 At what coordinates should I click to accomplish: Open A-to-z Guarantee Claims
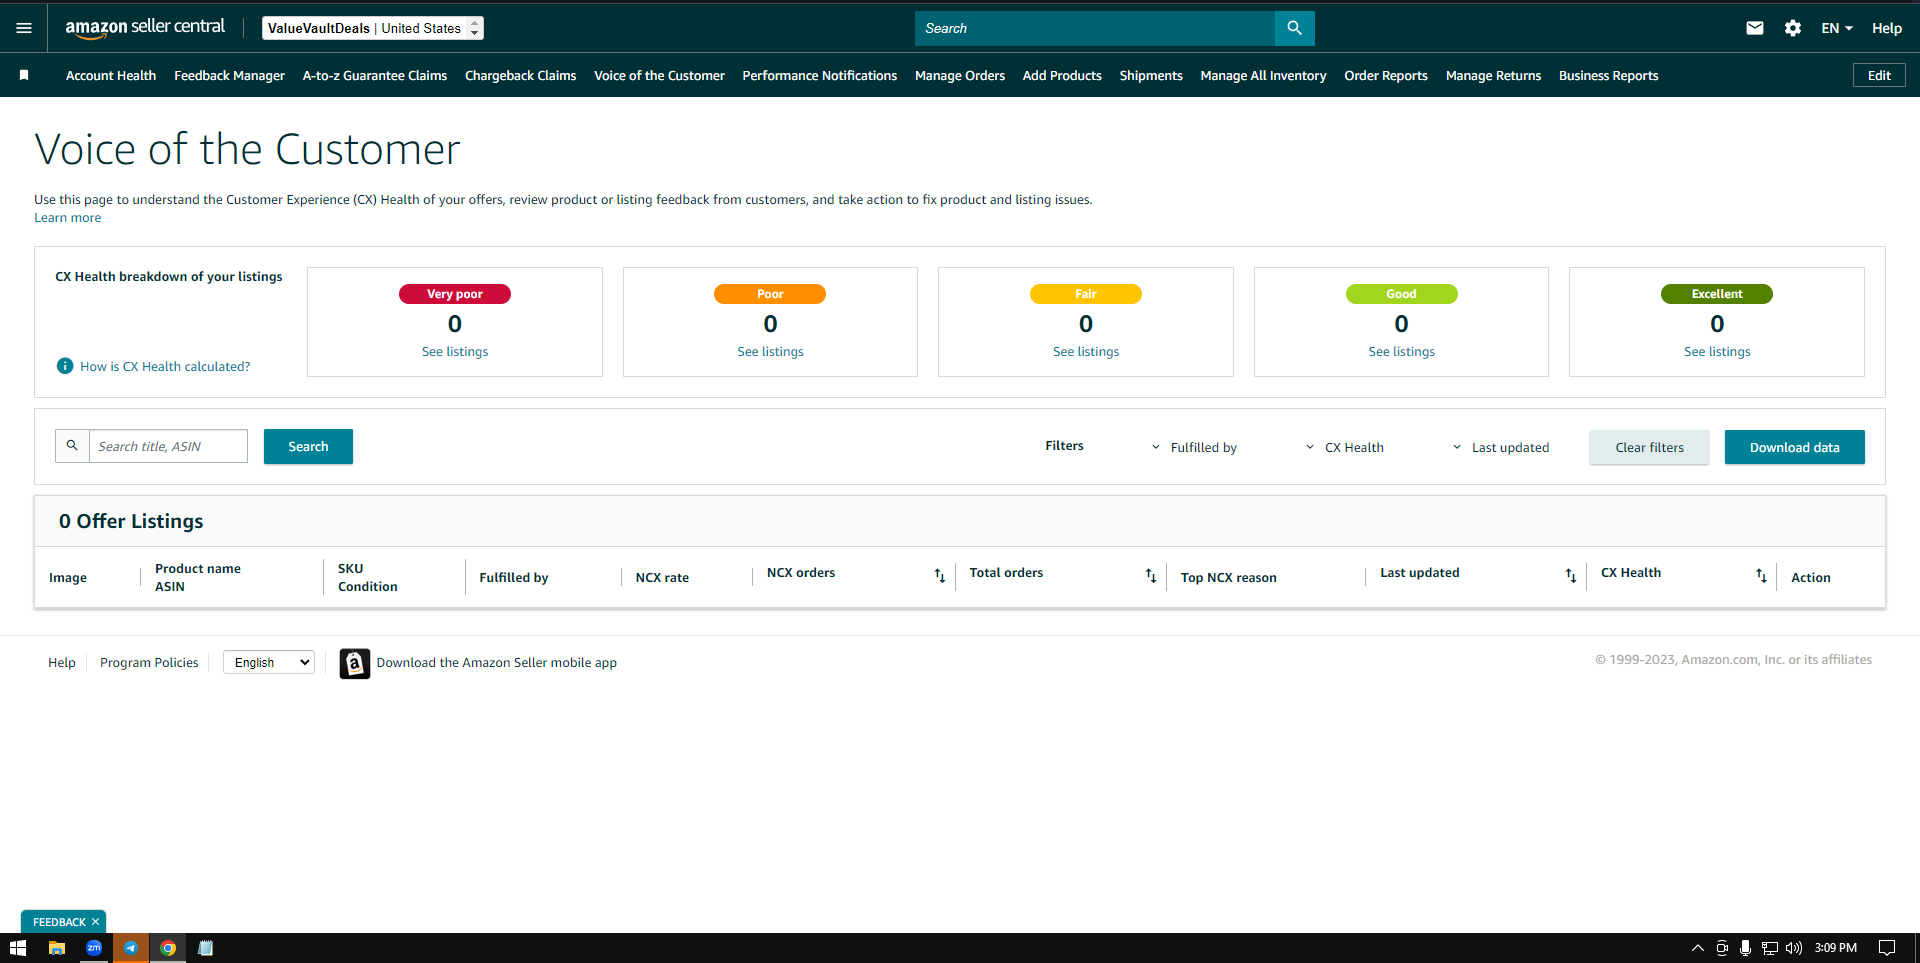(375, 75)
